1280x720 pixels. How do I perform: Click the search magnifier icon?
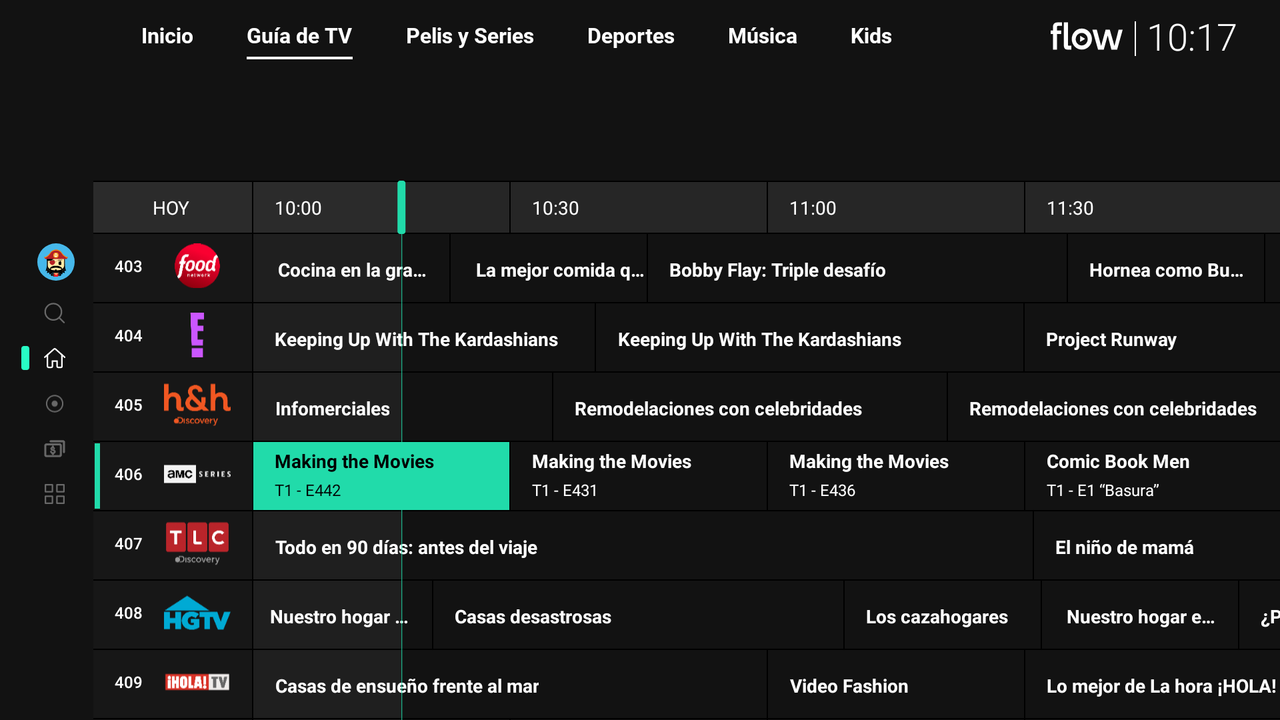coord(55,314)
